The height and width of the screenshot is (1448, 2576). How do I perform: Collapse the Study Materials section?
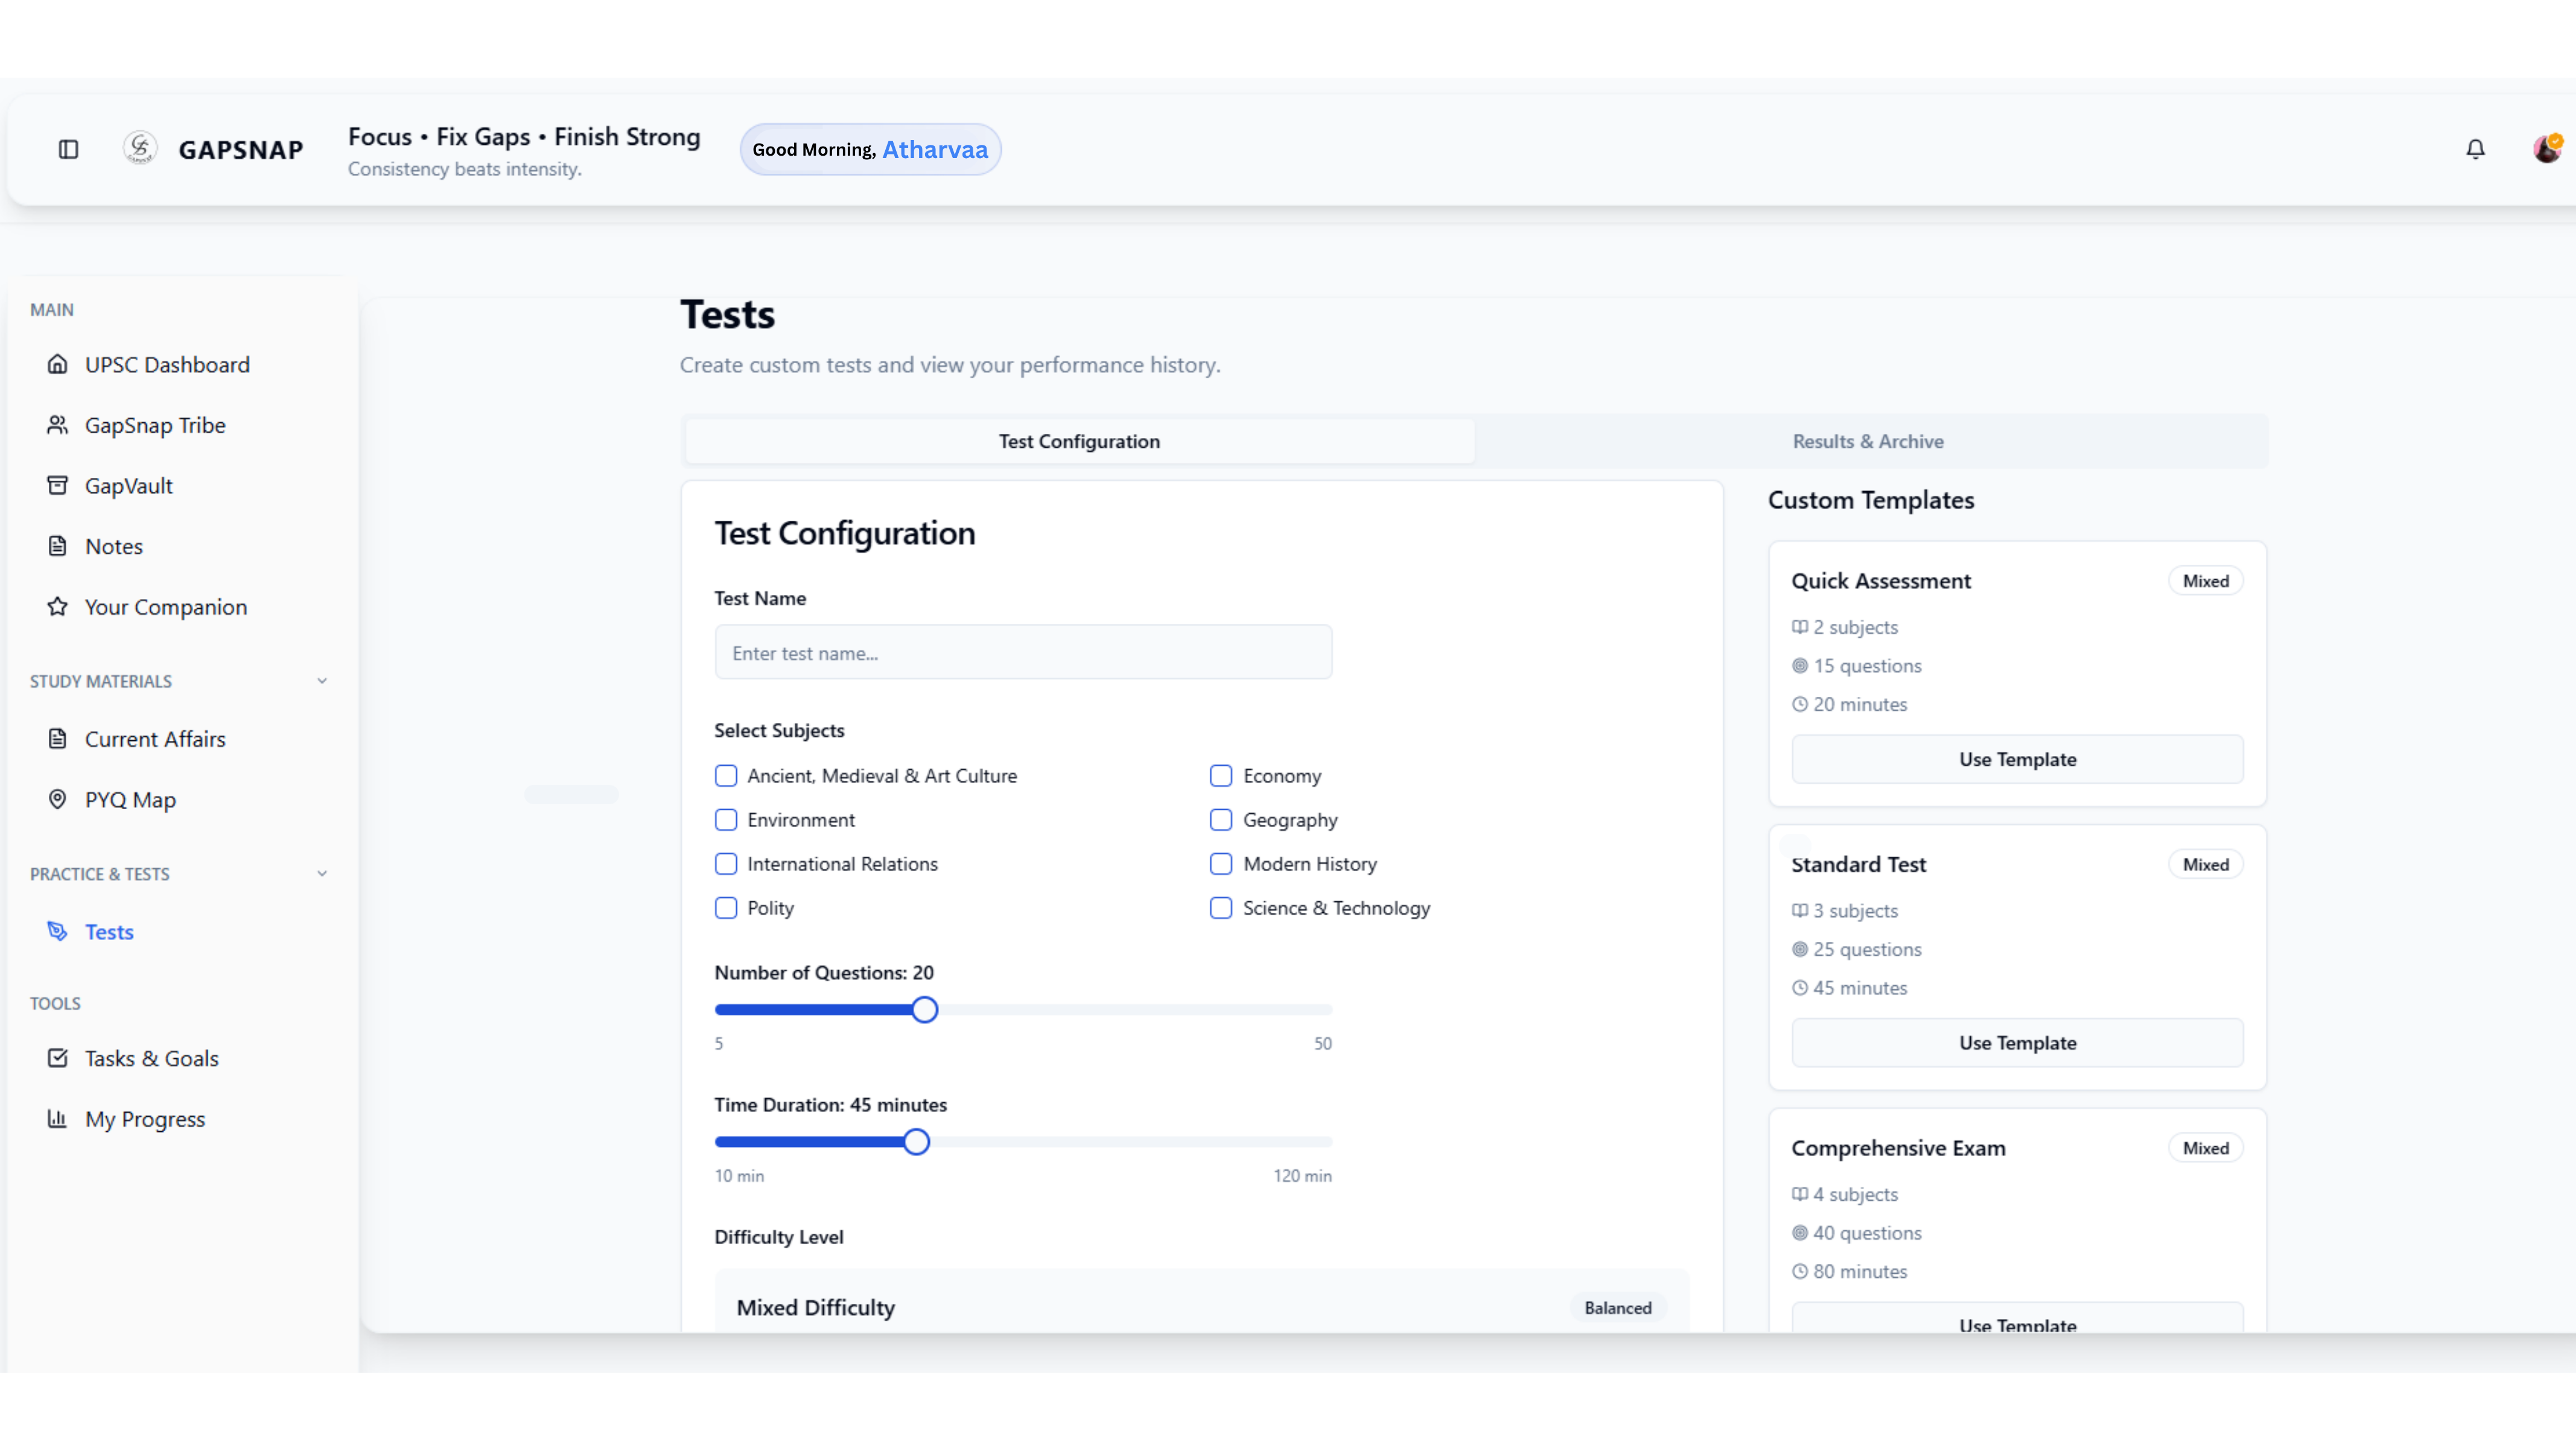[322, 681]
